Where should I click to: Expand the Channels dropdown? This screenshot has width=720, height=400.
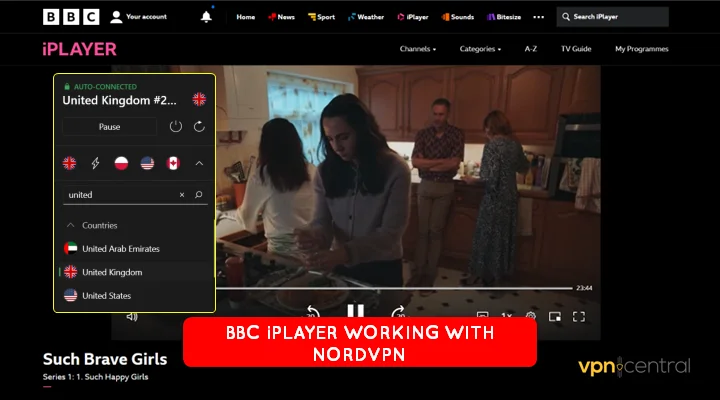pyautogui.click(x=418, y=49)
